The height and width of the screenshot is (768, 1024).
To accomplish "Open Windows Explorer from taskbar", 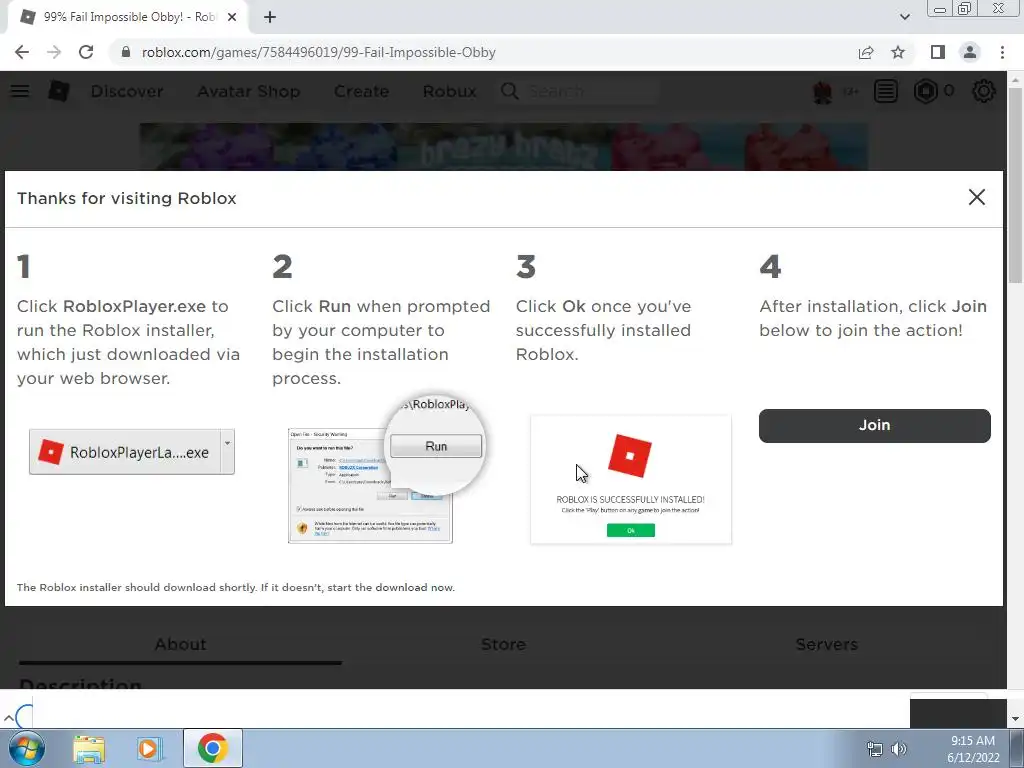I will point(89,749).
